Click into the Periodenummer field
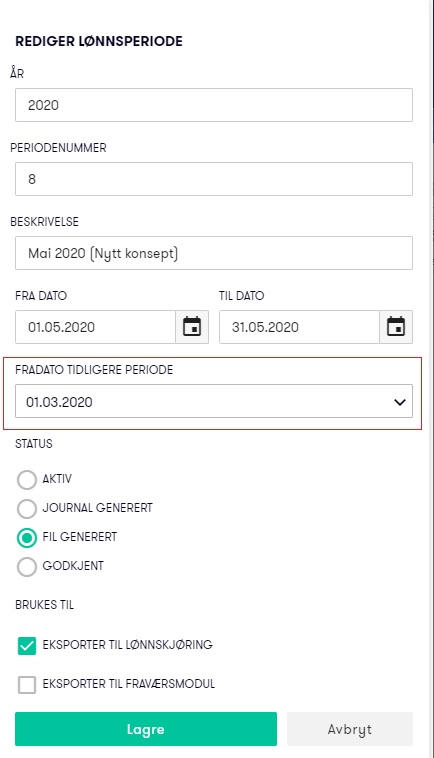This screenshot has width=434, height=758. click(214, 179)
